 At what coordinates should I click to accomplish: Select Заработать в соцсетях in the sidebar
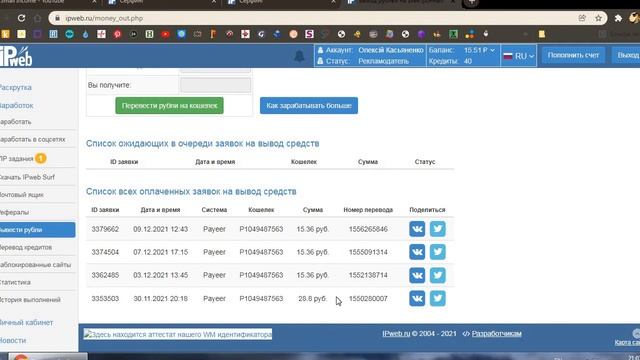click(x=33, y=139)
